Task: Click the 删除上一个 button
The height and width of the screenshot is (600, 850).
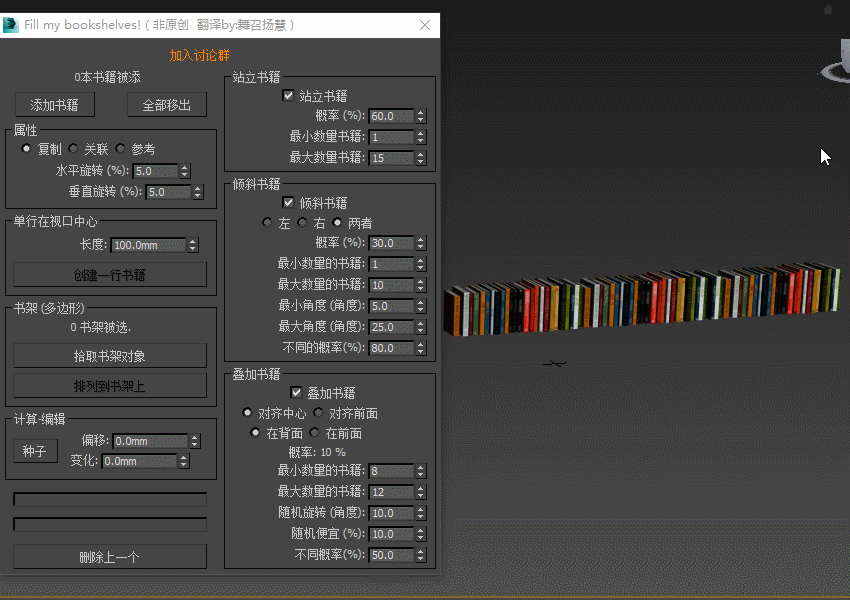Action: tap(109, 556)
